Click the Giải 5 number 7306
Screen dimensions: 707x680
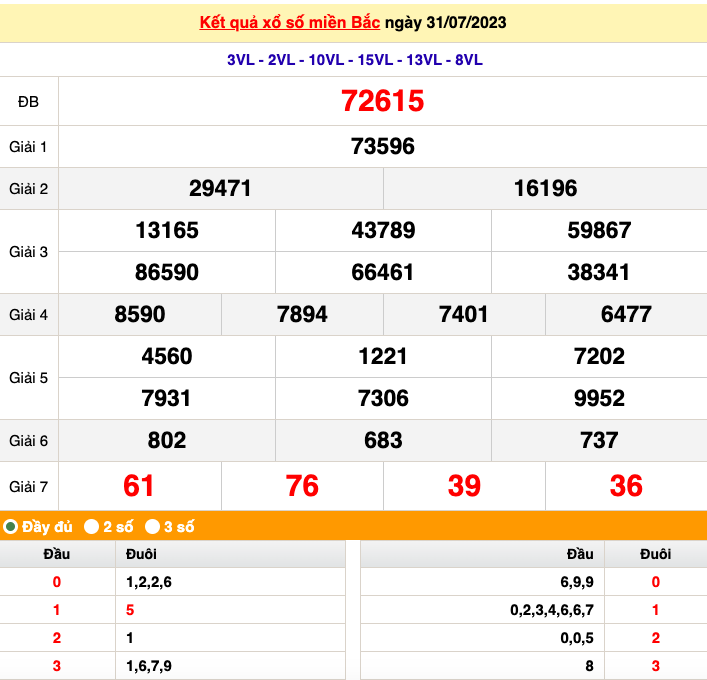[x=383, y=398]
